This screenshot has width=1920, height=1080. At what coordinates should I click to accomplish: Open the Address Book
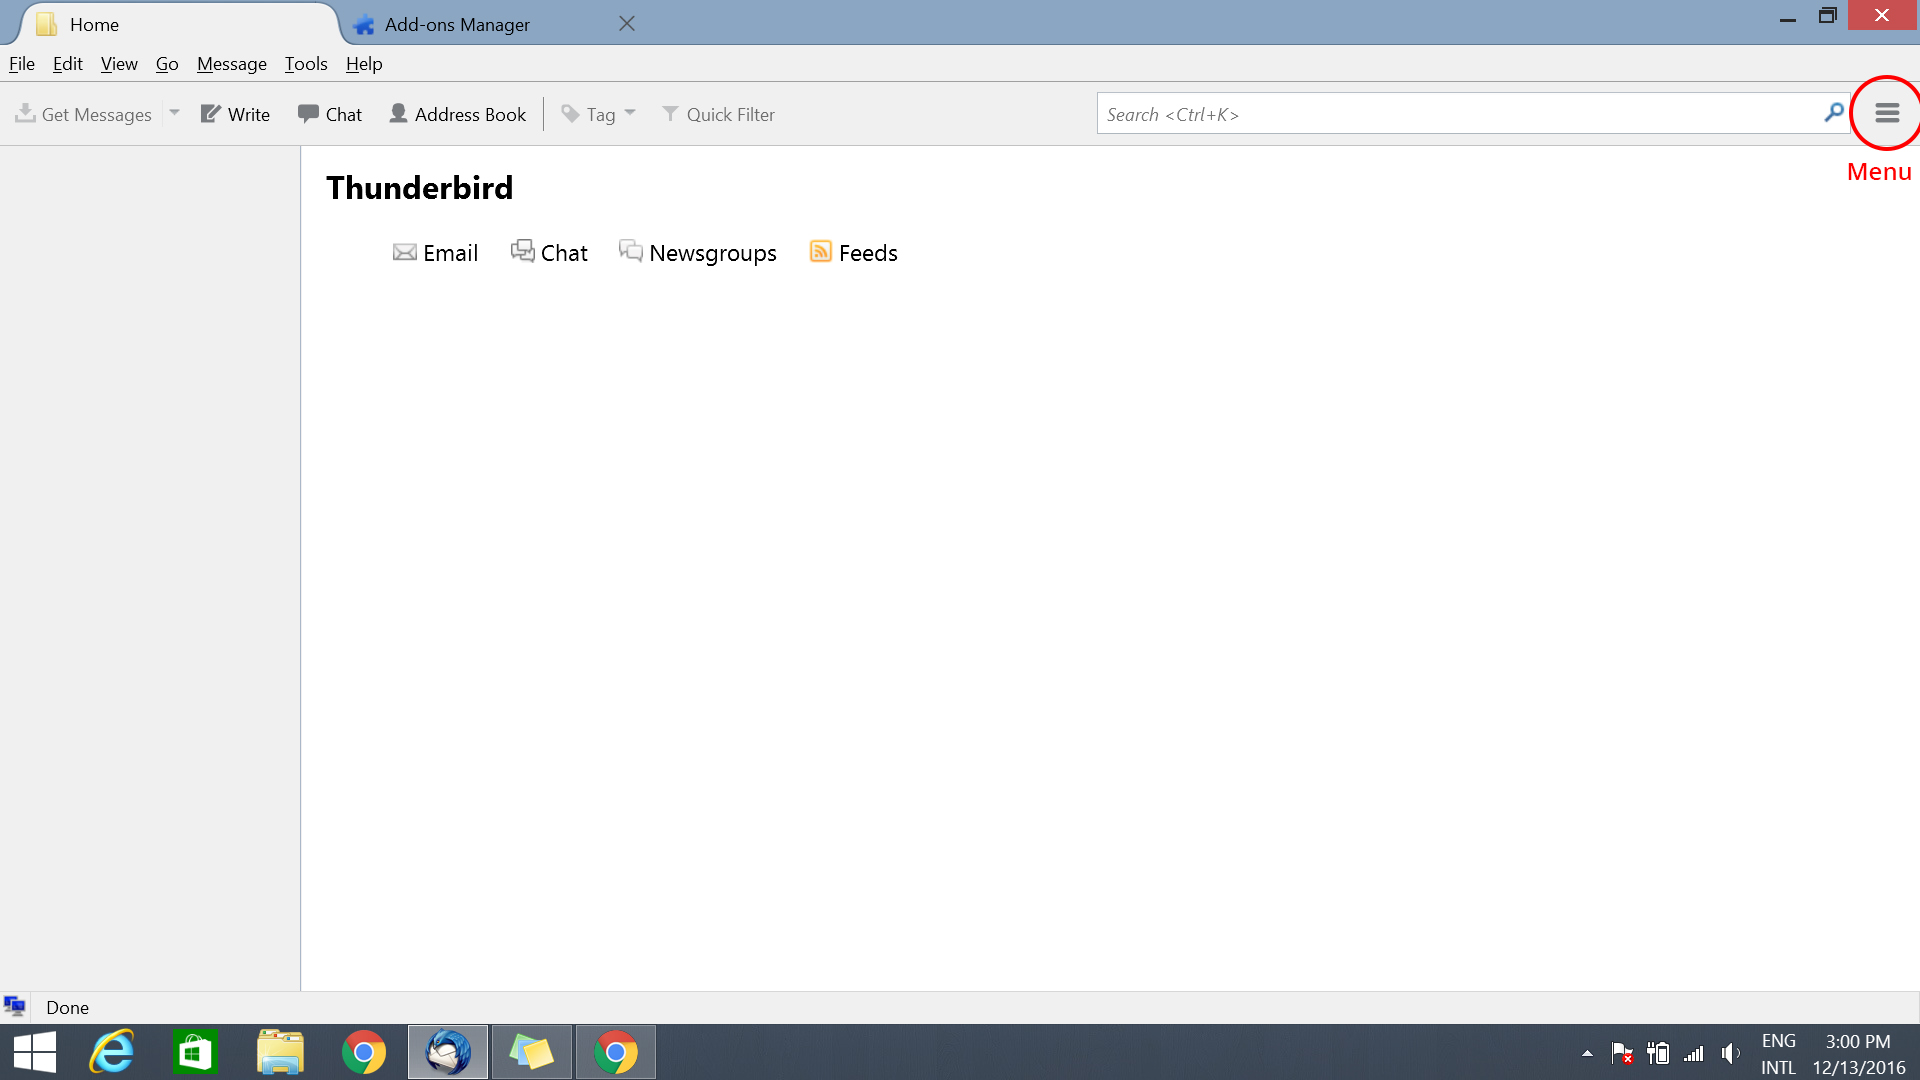click(457, 114)
